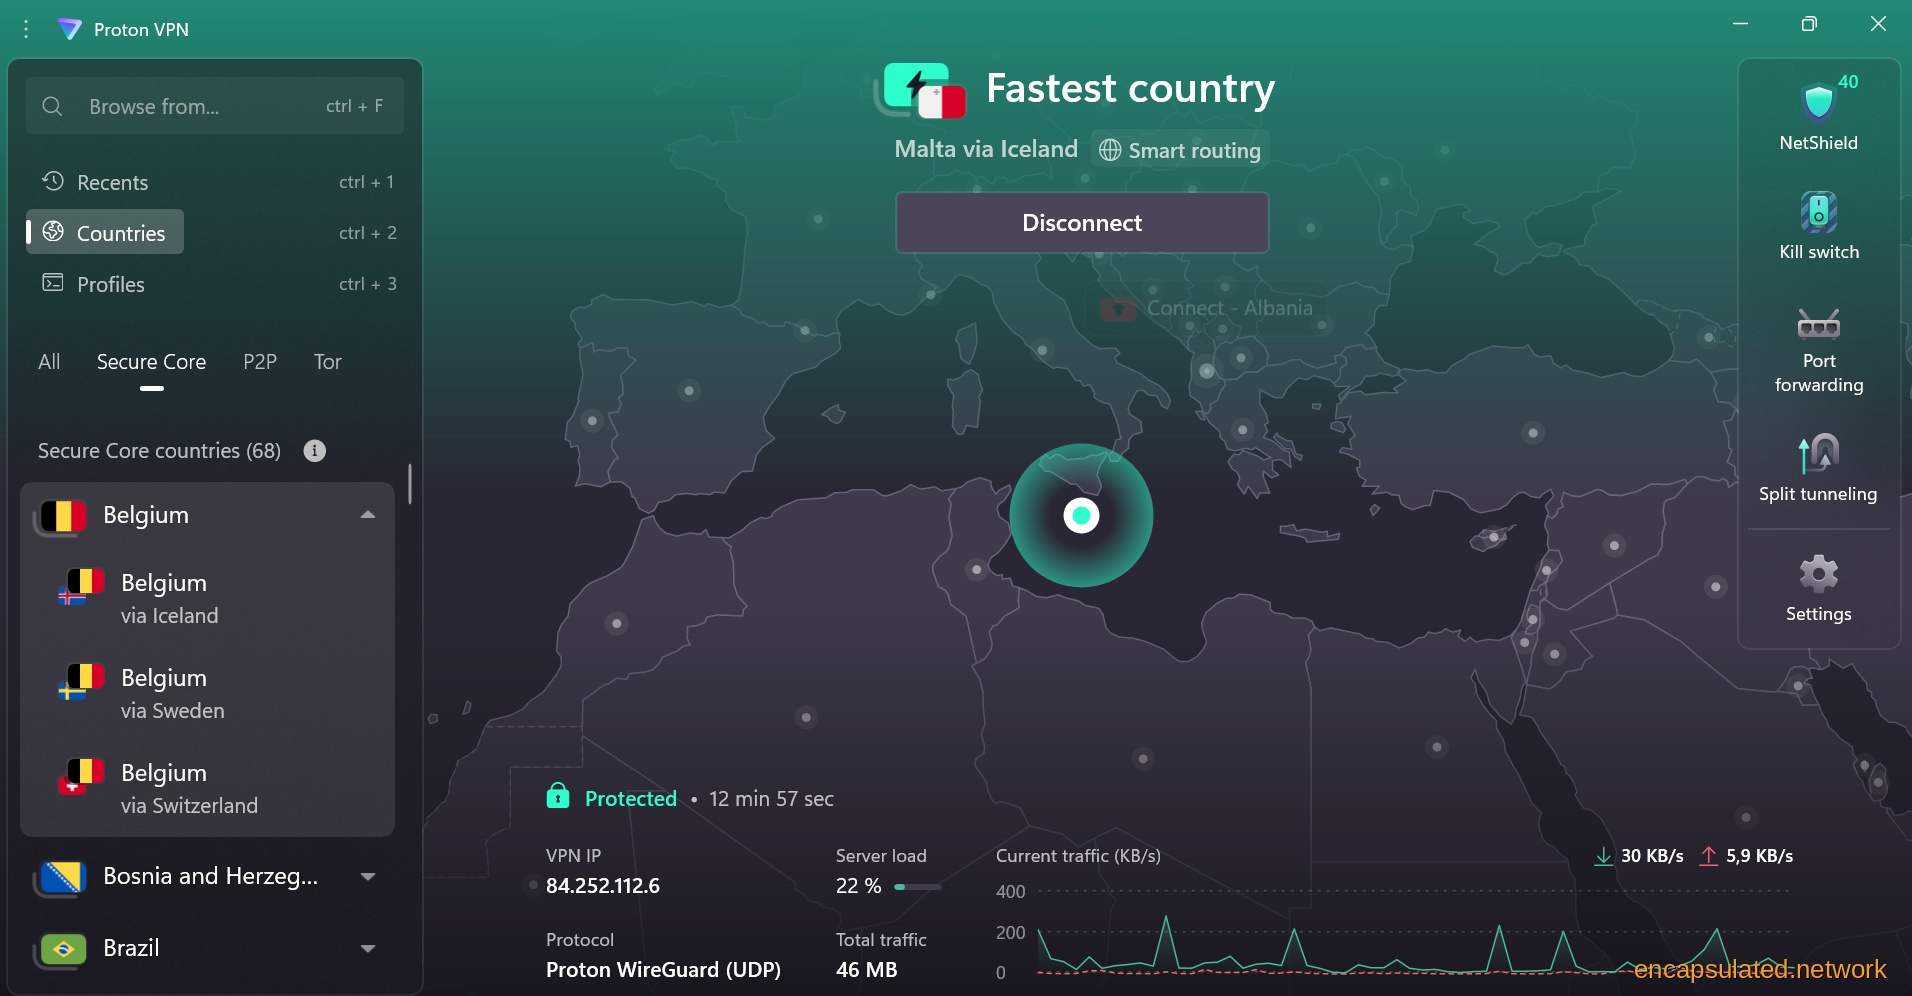Image resolution: width=1912 pixels, height=996 pixels.
Task: Click Belgium via Sweden flag icon
Action: [x=83, y=681]
